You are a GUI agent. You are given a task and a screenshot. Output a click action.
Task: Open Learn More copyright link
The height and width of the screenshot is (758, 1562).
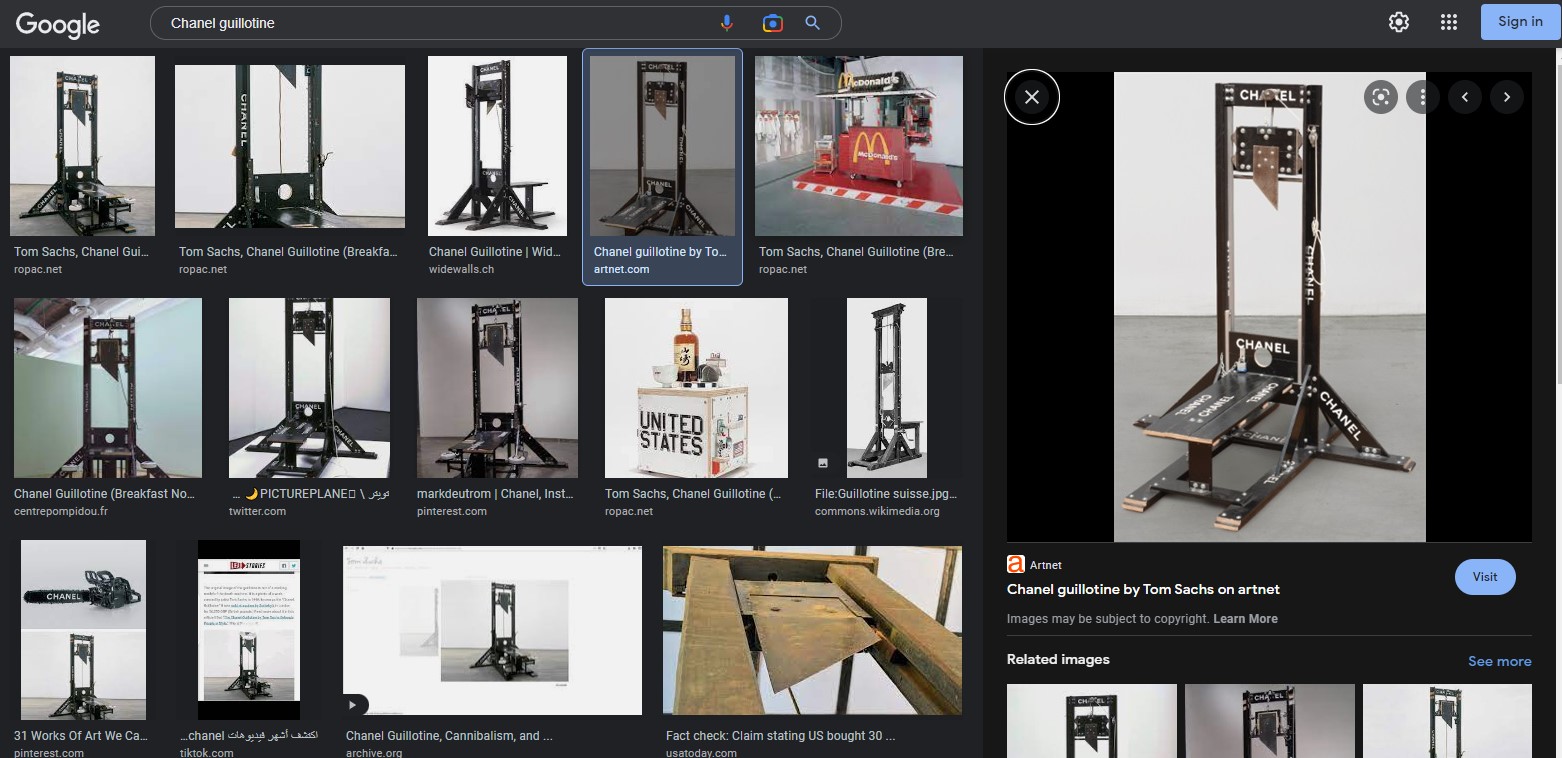click(x=1245, y=619)
